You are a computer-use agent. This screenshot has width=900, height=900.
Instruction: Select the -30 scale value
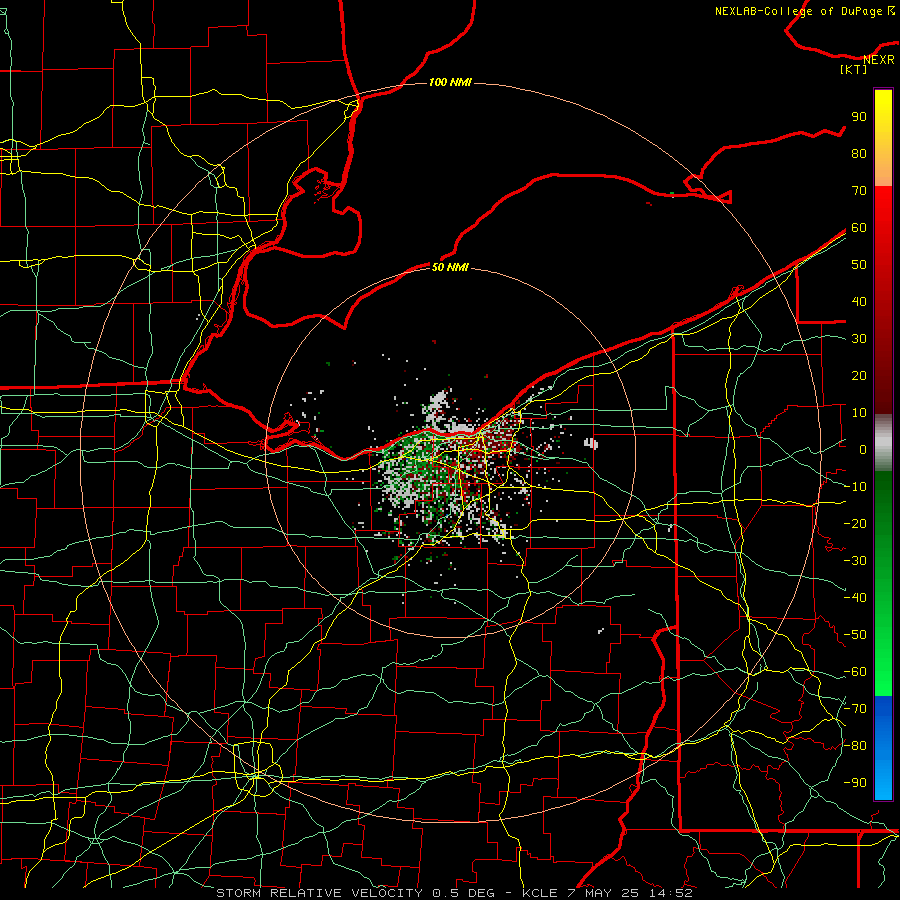(855, 561)
